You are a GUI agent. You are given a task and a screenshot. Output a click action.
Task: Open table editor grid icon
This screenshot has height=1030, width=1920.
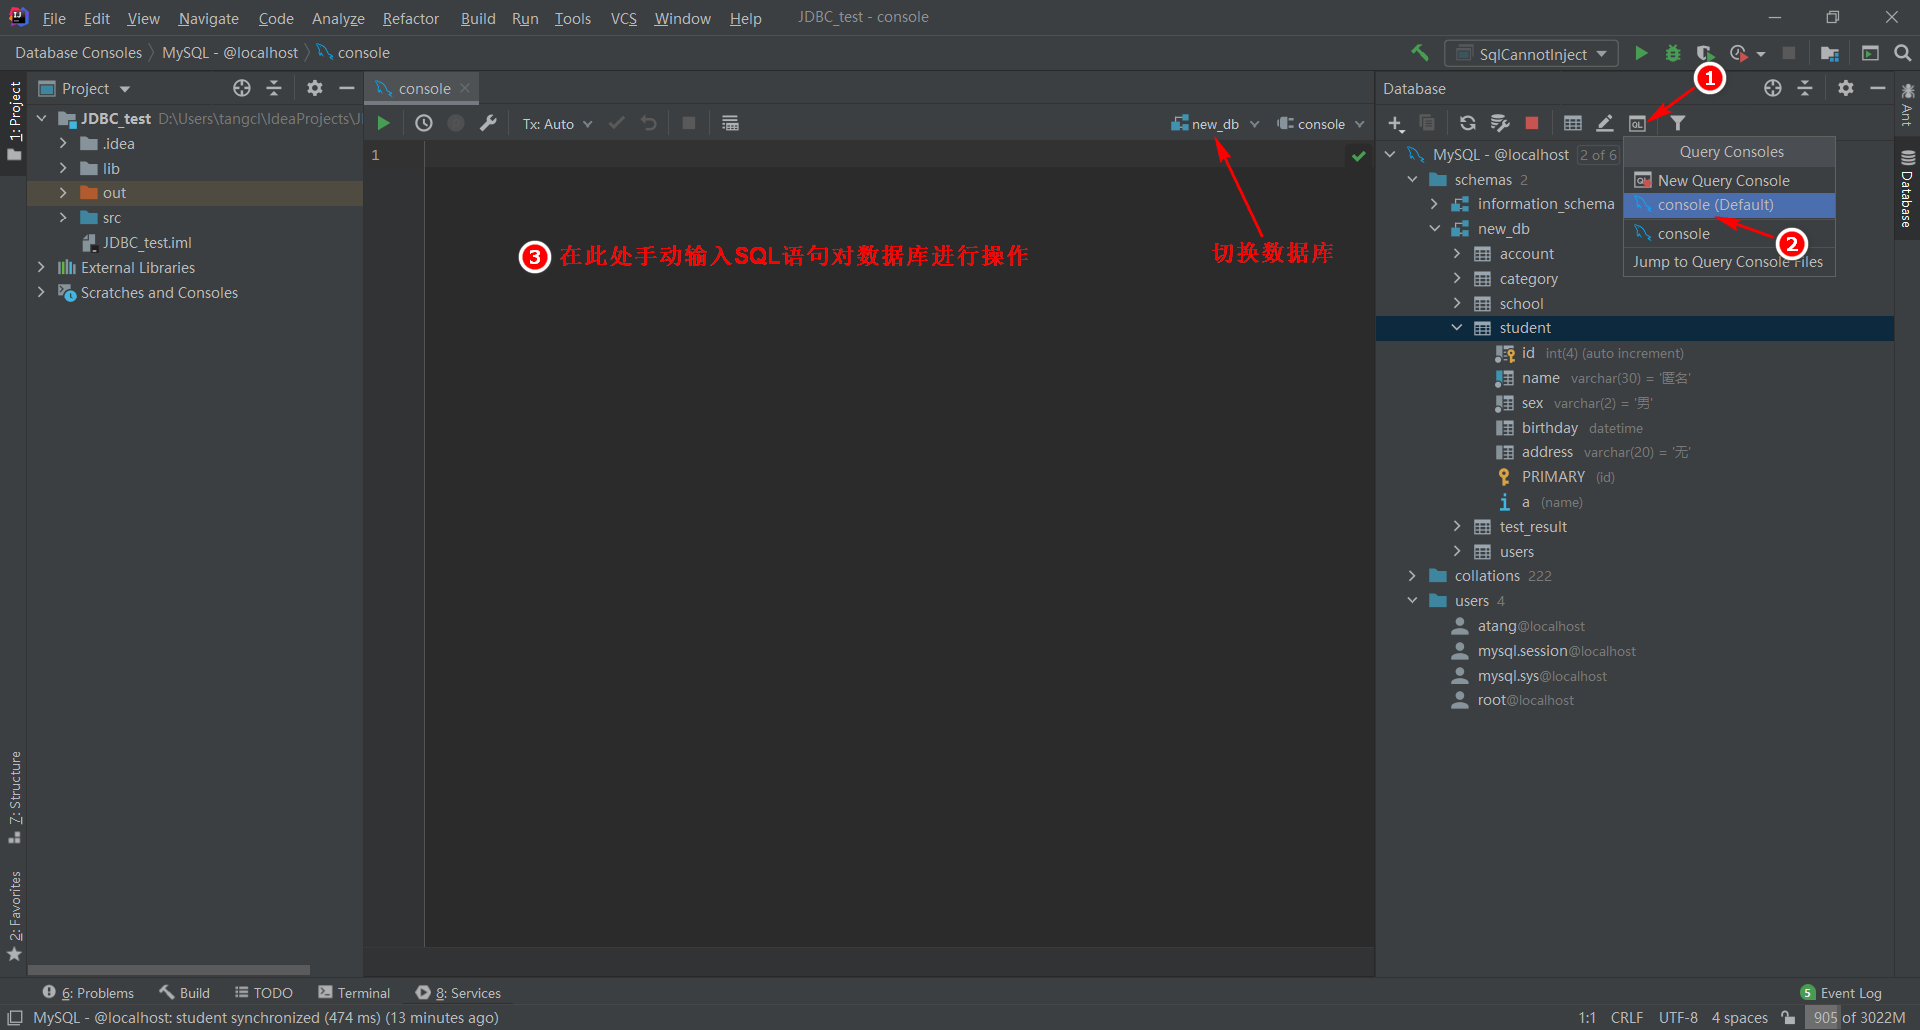(1573, 123)
